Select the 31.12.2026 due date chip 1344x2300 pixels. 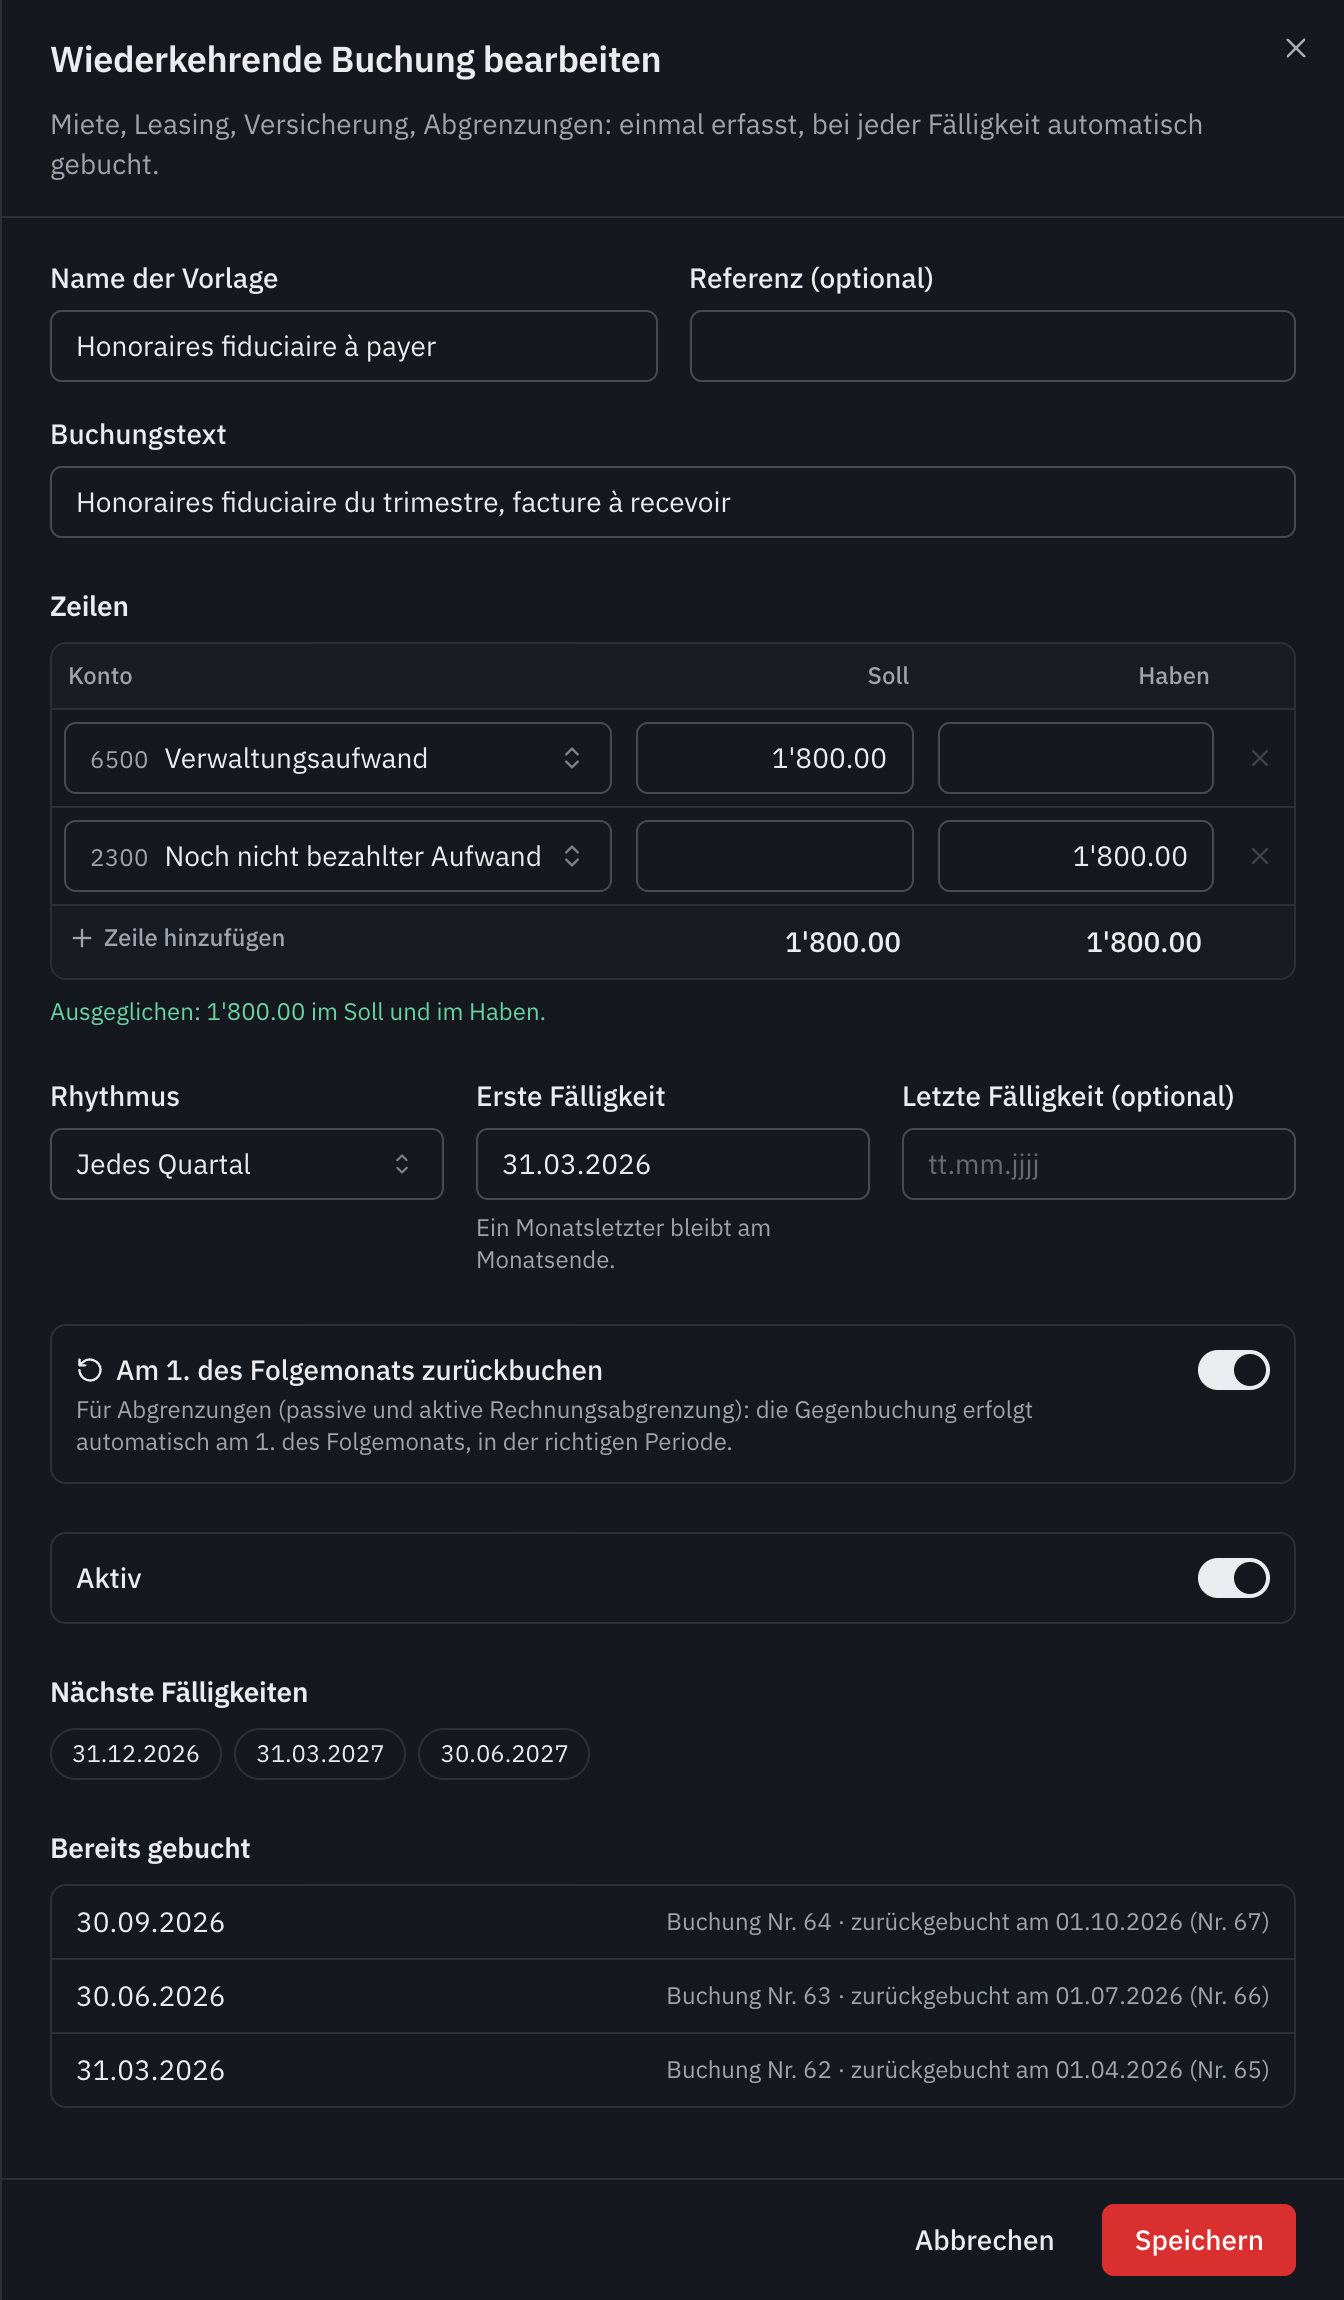click(x=136, y=1754)
